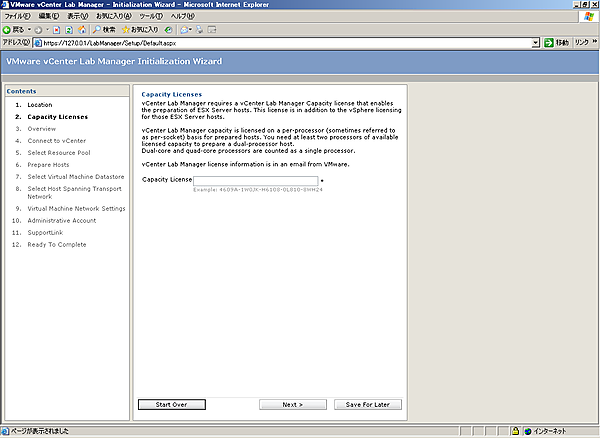Open Favorites (お気に入り) star toolbar button
This screenshot has width=600, height=438.
point(140,30)
